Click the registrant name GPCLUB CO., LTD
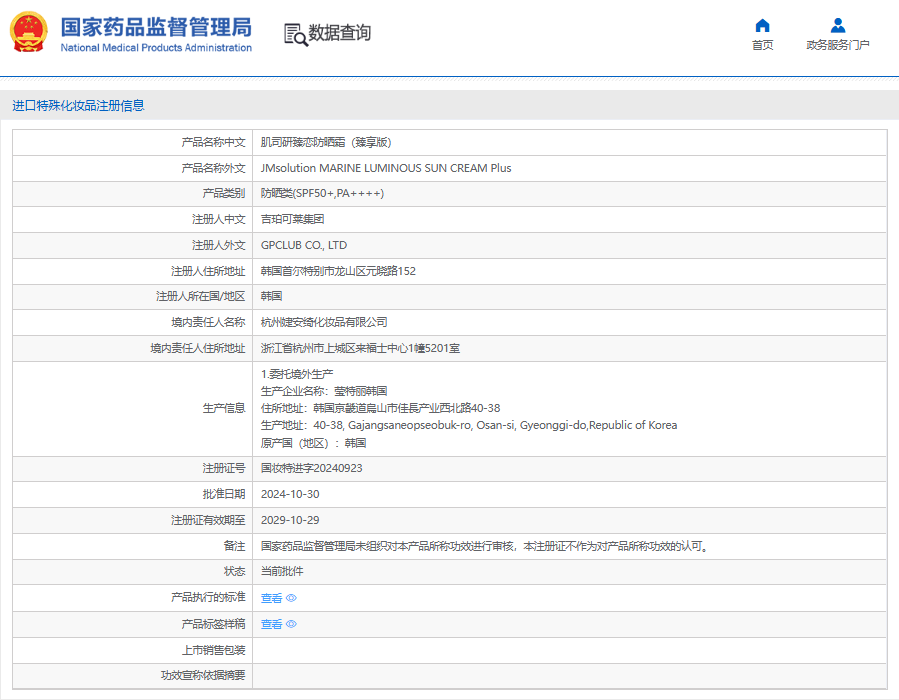The image size is (899, 700). coord(304,245)
